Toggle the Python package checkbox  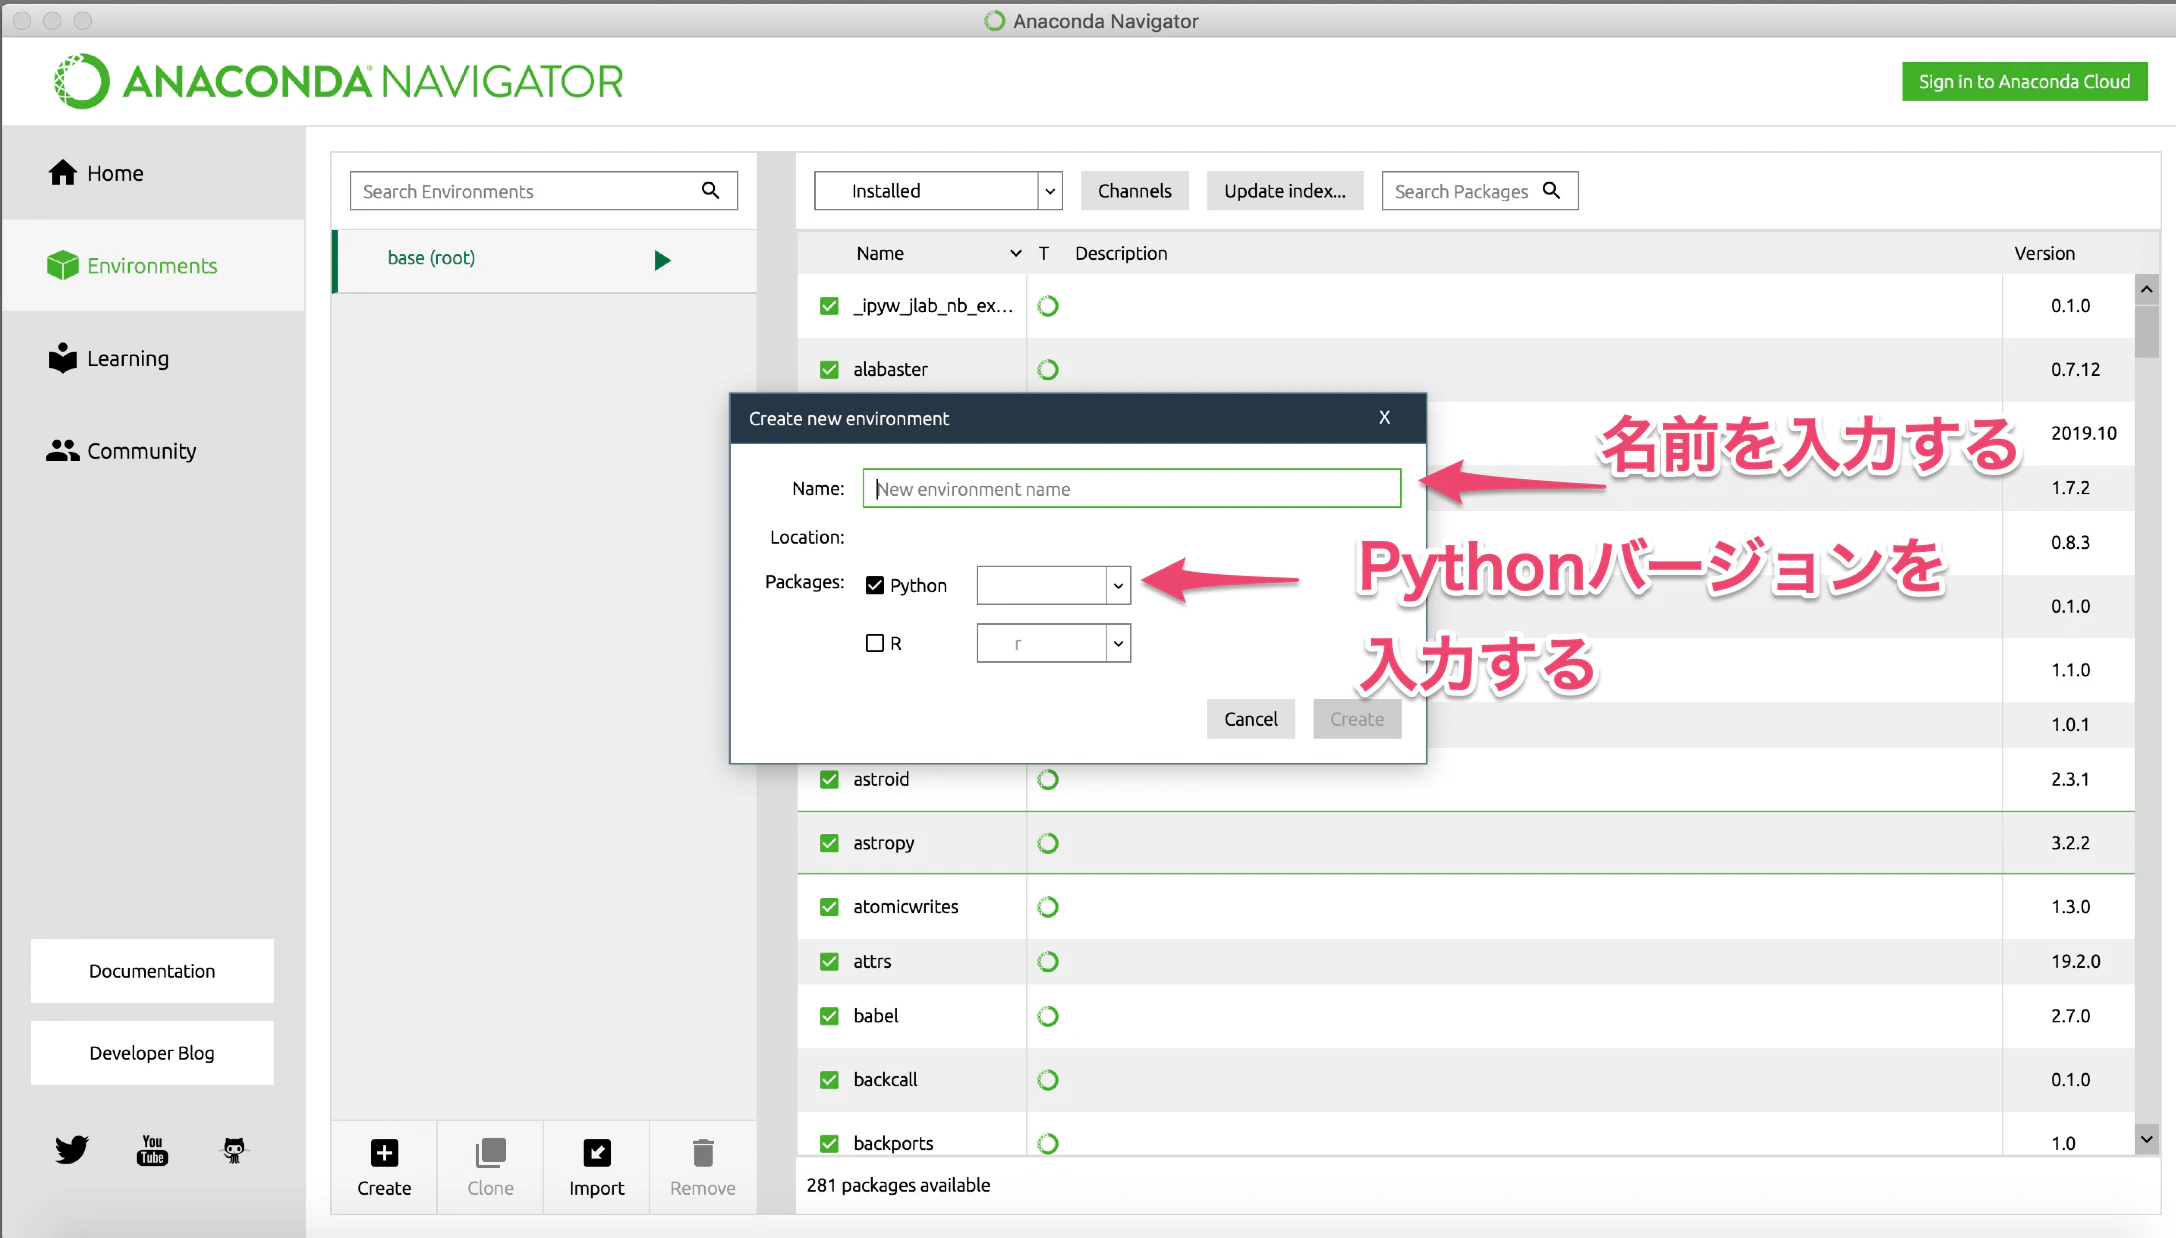875,585
